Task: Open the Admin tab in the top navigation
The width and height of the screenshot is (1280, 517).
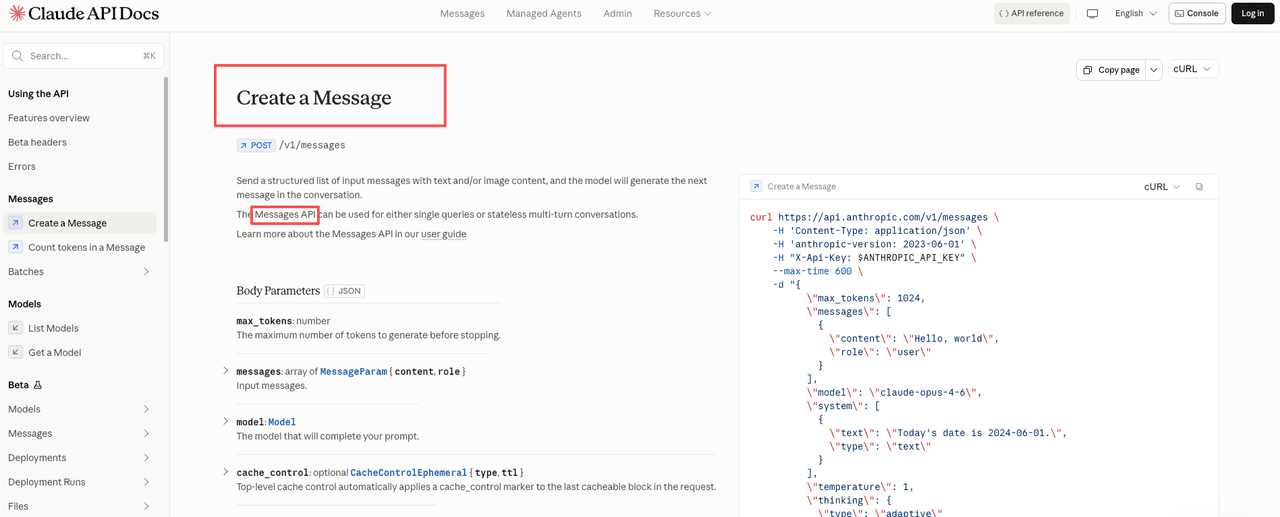Action: point(617,14)
